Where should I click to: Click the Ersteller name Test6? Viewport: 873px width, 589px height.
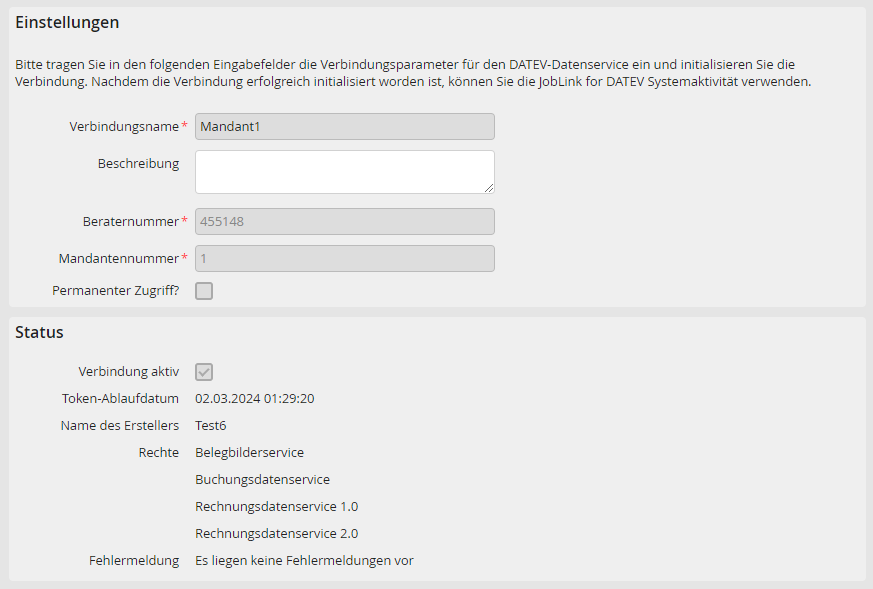pos(210,425)
